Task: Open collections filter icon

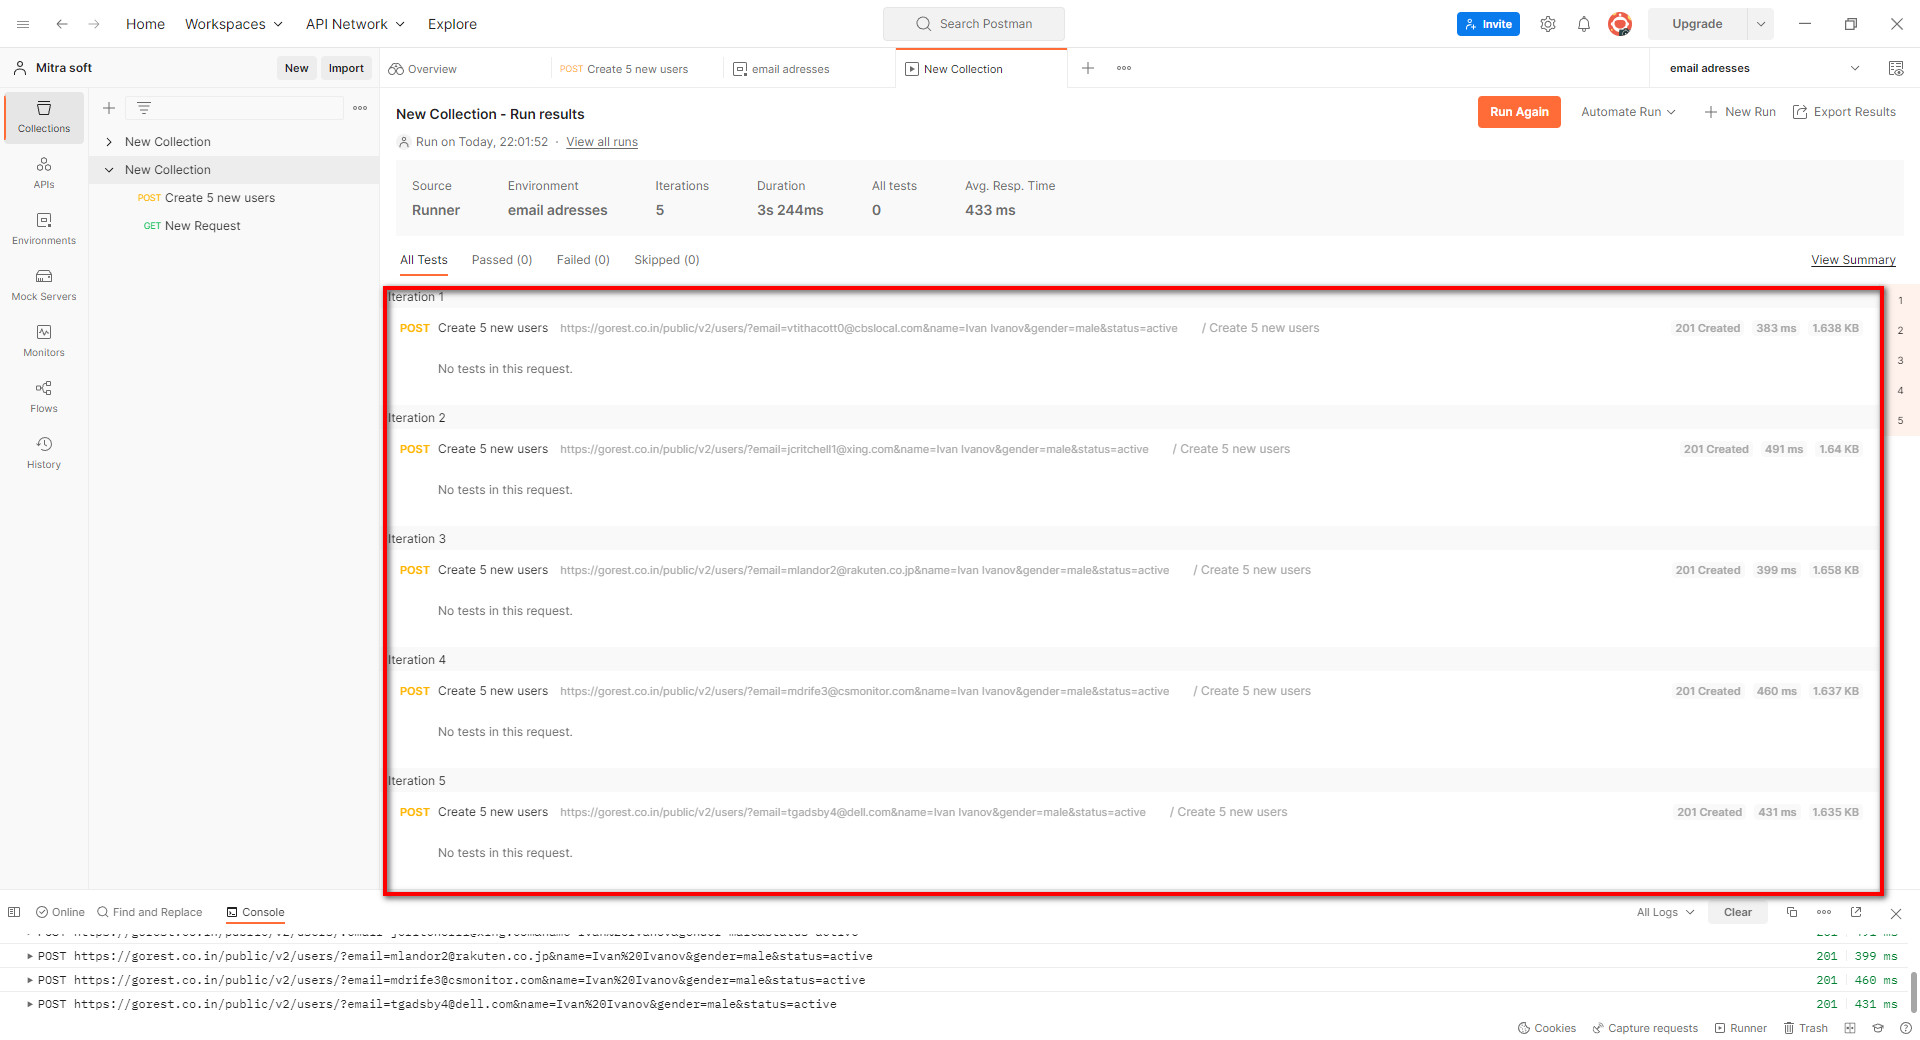Action: coord(144,108)
